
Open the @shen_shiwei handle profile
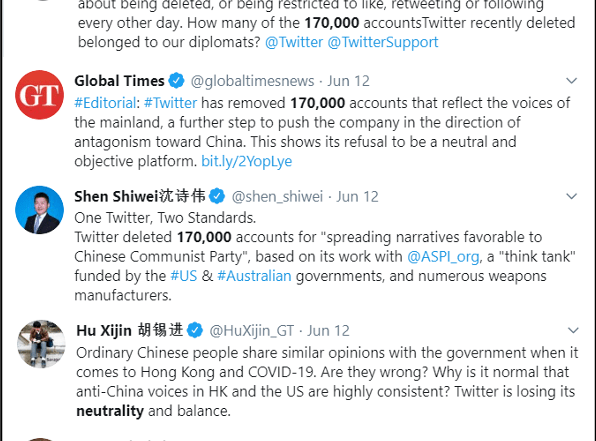tap(277, 197)
